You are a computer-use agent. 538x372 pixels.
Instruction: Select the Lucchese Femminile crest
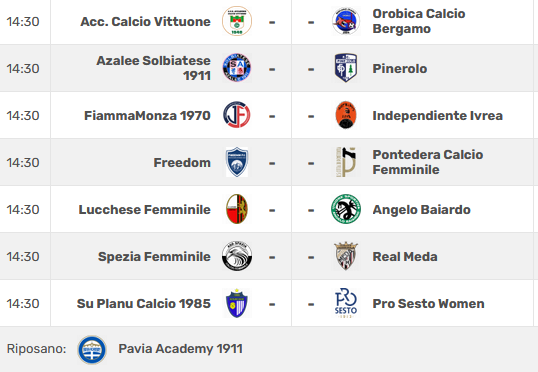[x=237, y=209]
